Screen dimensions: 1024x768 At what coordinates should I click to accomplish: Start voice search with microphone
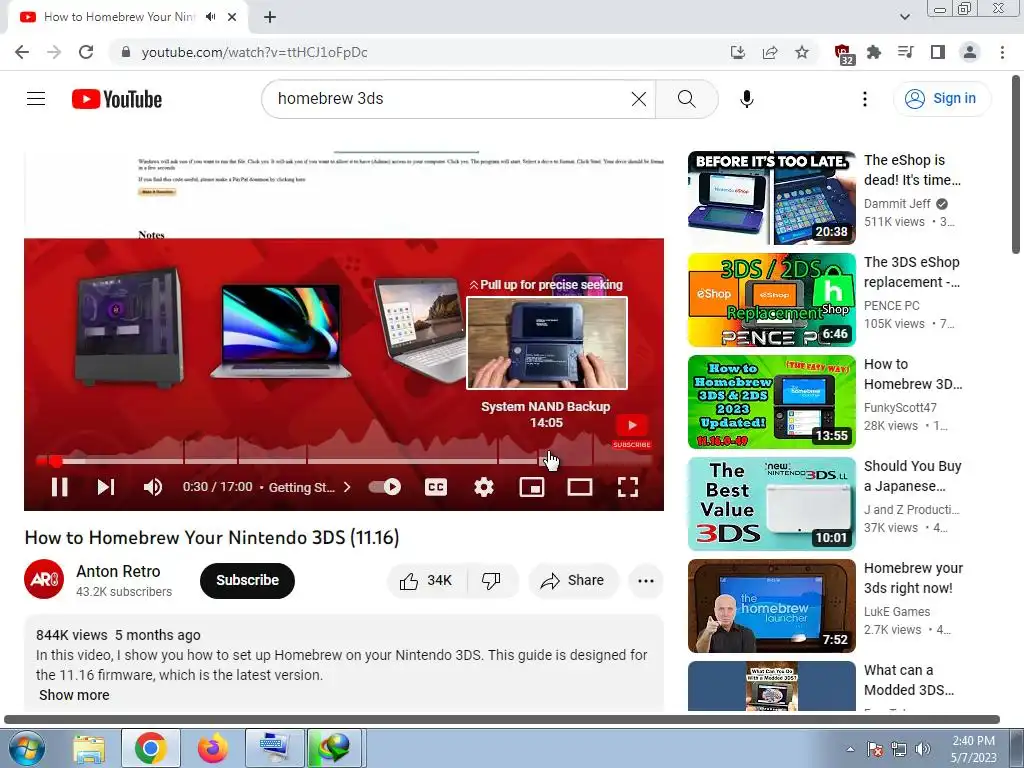(746, 99)
